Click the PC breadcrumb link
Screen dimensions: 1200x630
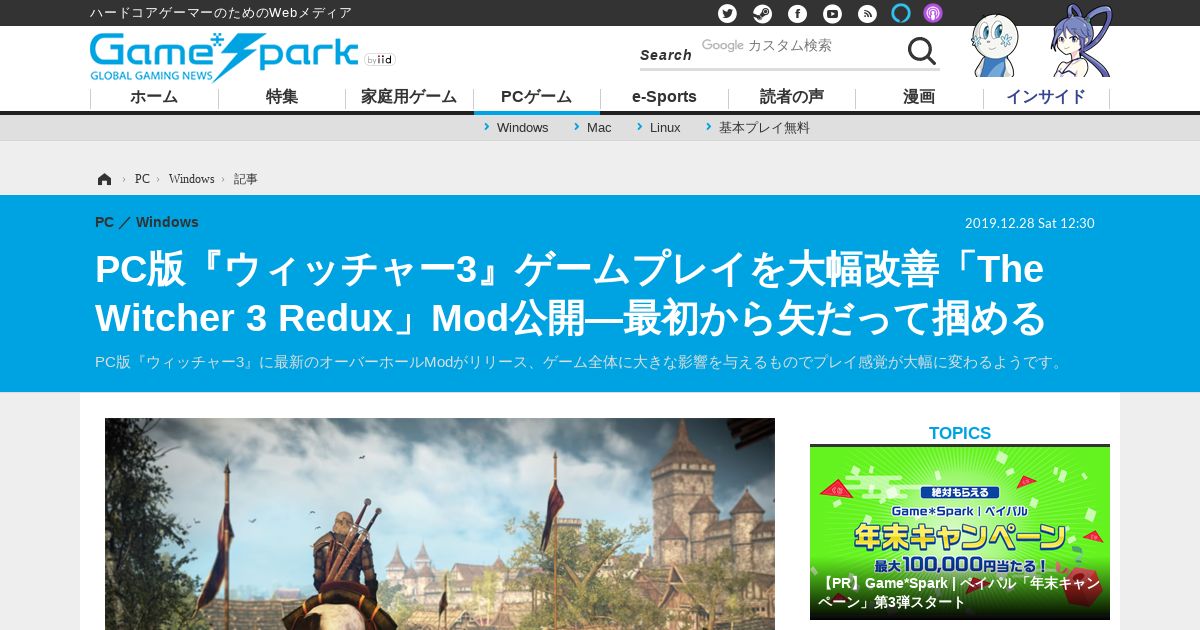pos(142,179)
